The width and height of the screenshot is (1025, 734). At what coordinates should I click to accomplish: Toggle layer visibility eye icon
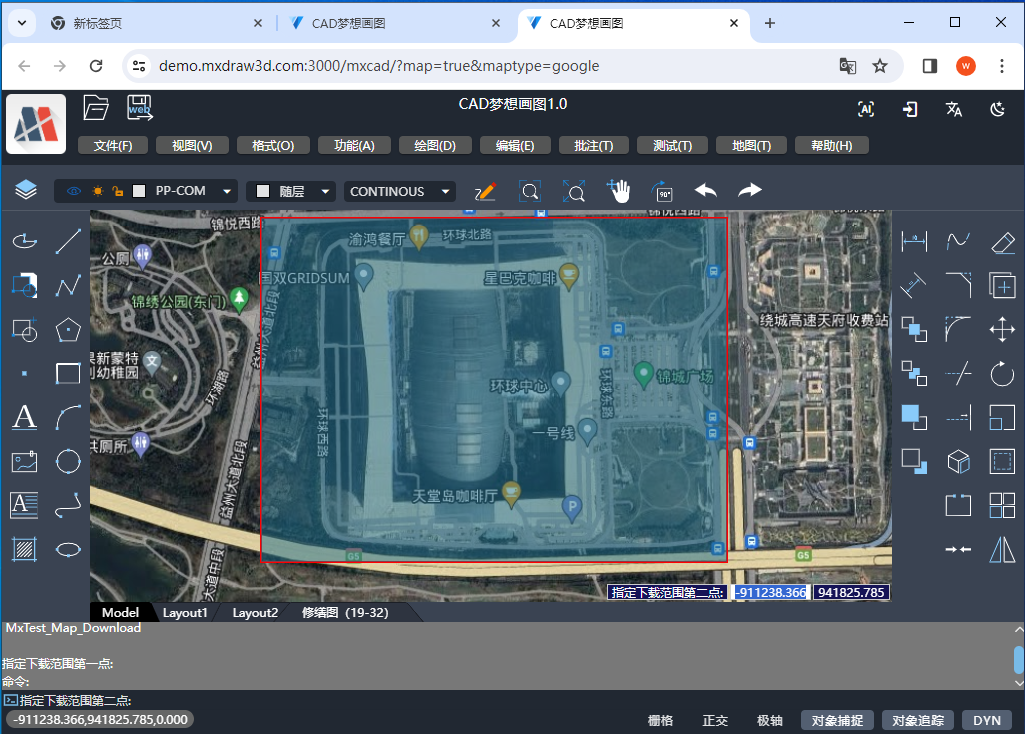point(74,191)
